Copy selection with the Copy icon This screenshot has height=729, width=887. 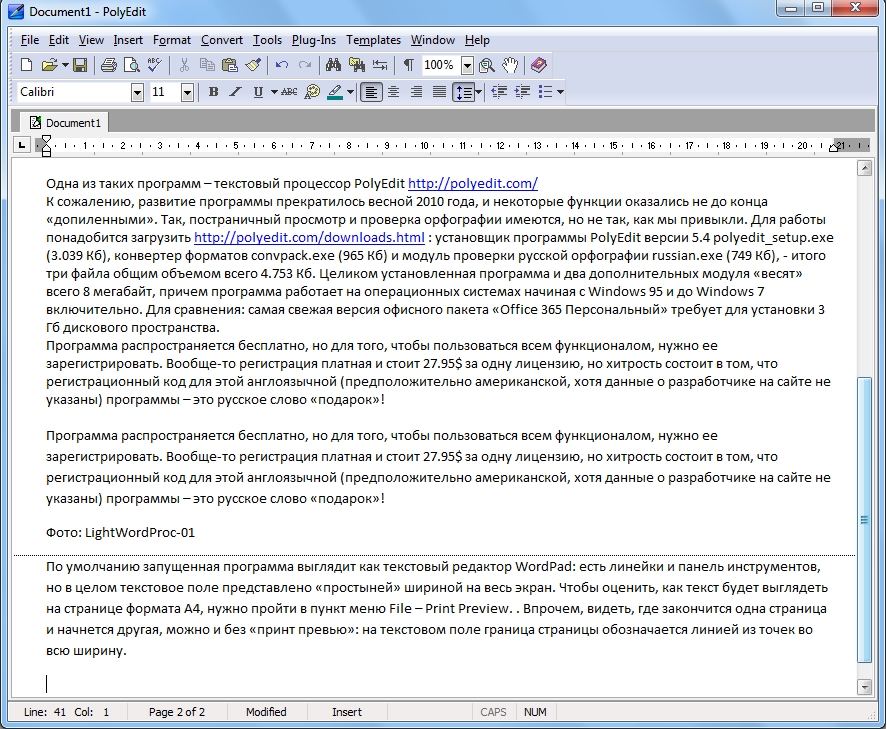pos(207,65)
